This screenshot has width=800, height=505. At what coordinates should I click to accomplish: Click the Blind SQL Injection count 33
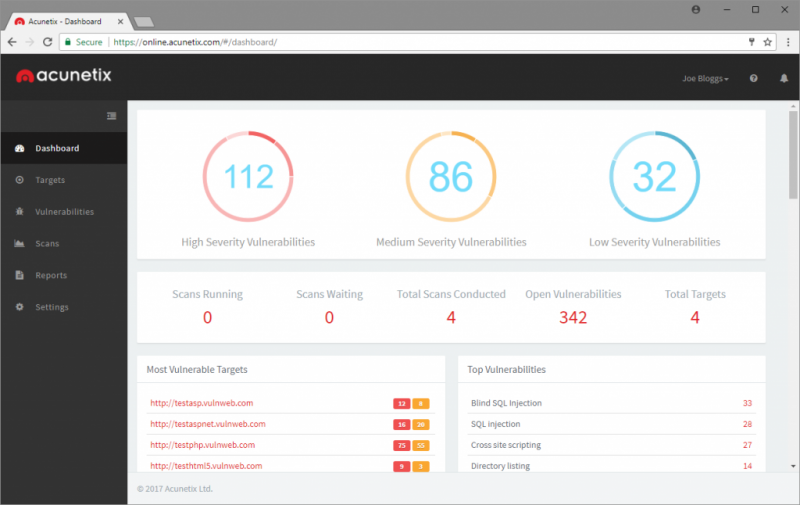pyautogui.click(x=747, y=403)
